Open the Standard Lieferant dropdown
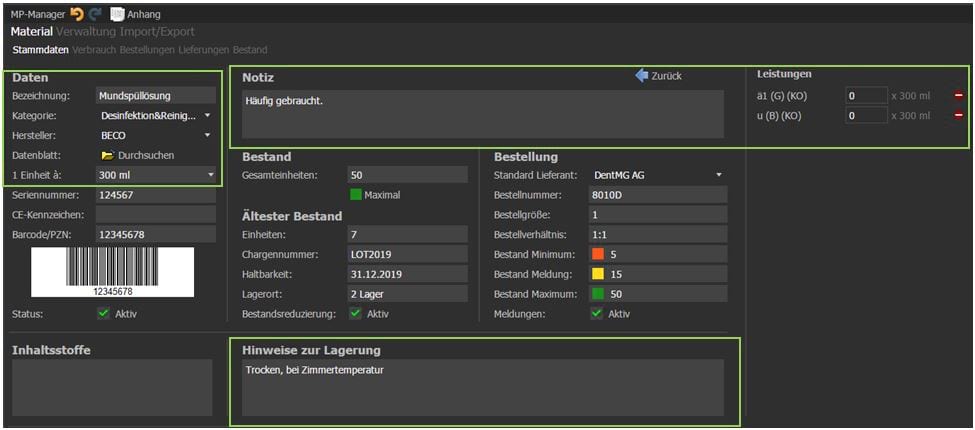 [x=658, y=175]
